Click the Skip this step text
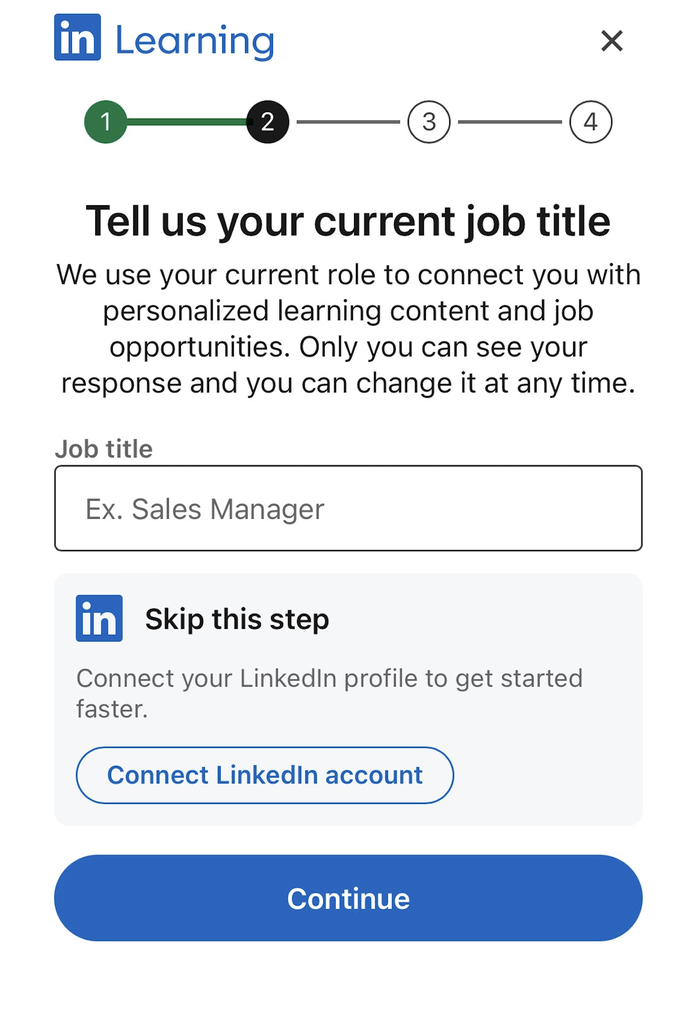Screen dimensions: 698x1024 tap(236, 619)
